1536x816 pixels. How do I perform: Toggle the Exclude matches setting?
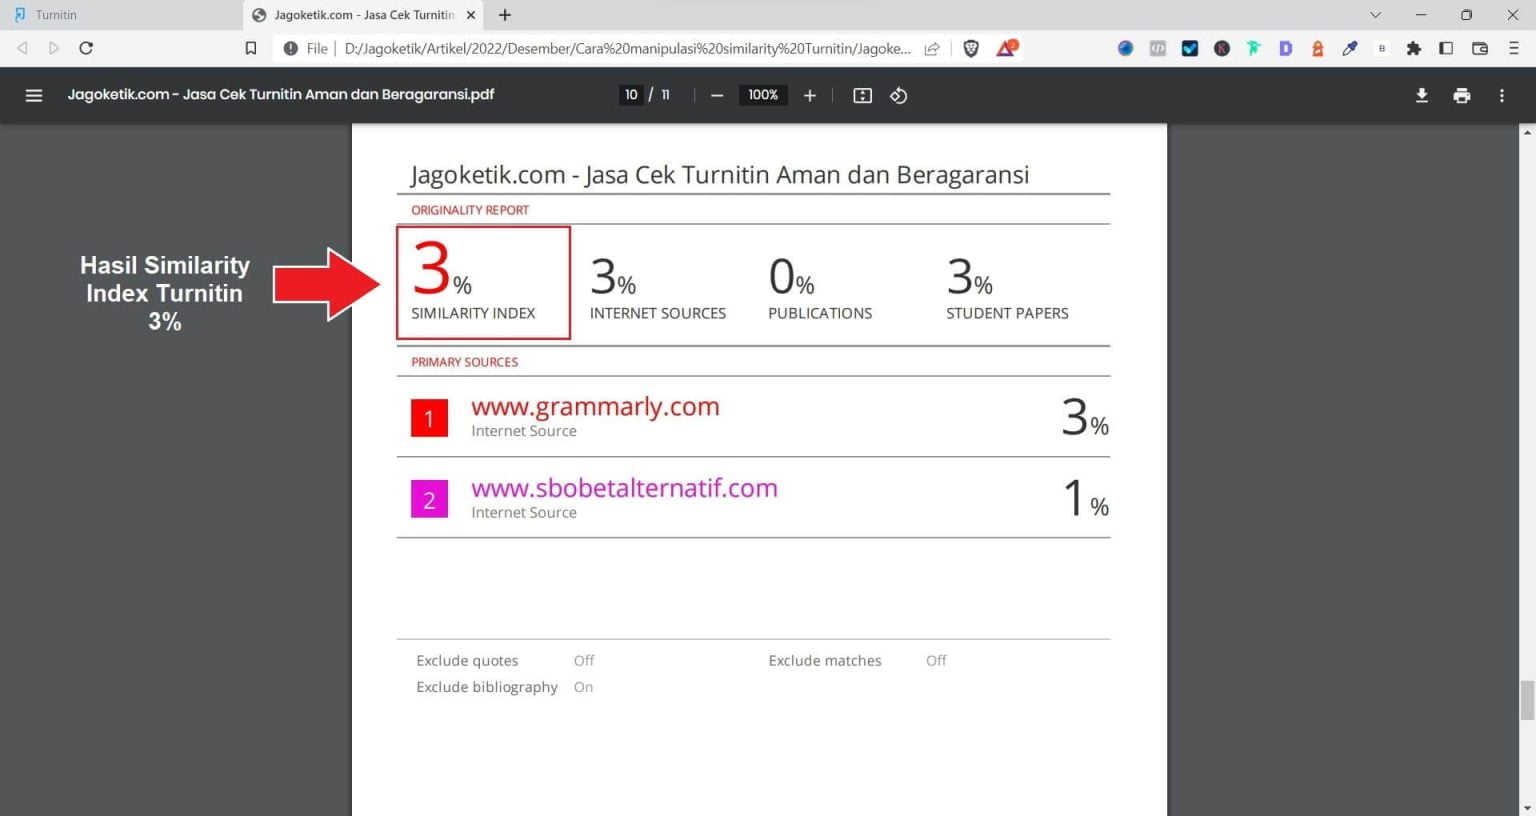tap(935, 660)
